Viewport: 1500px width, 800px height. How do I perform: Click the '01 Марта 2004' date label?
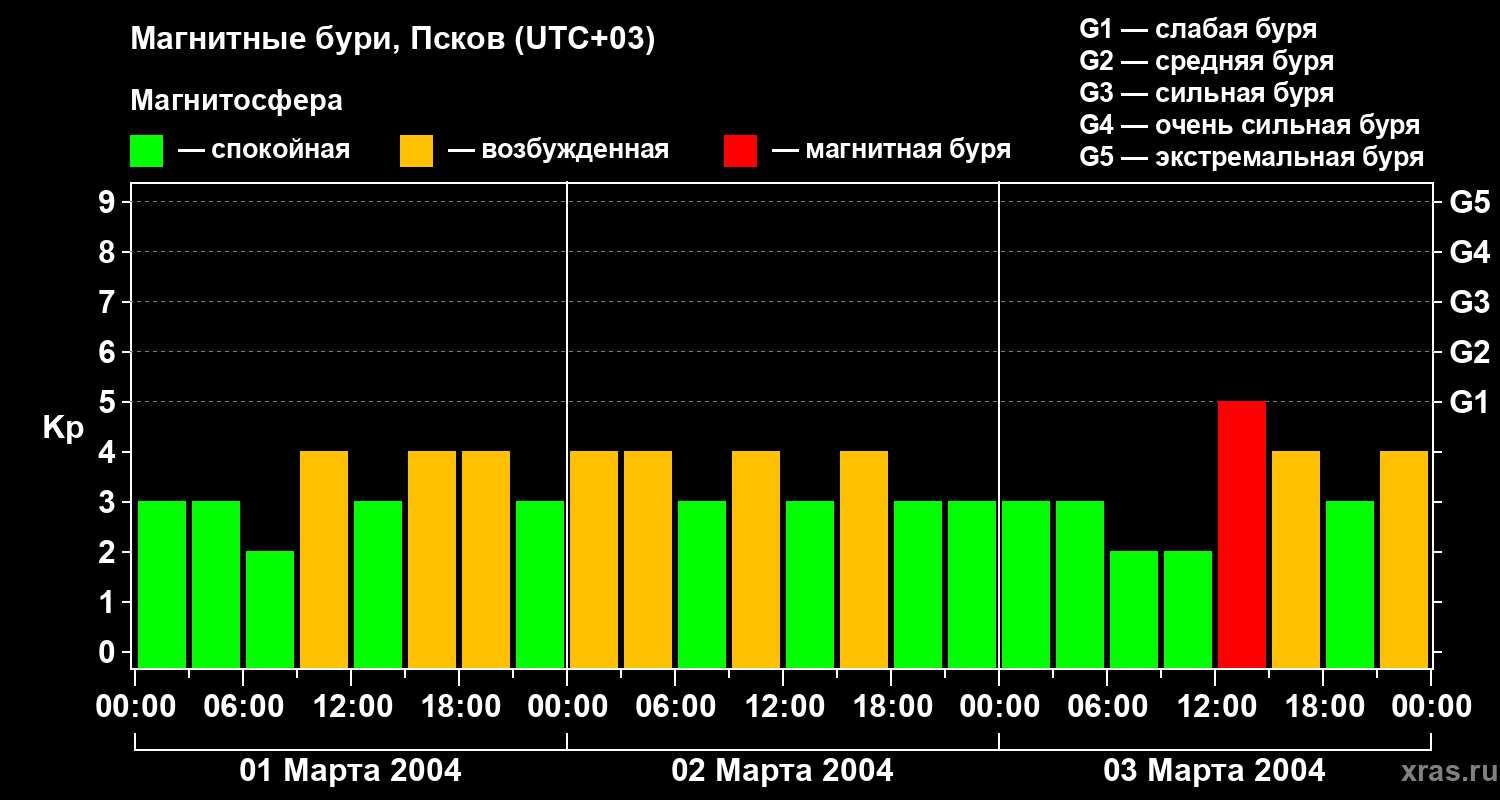350,771
